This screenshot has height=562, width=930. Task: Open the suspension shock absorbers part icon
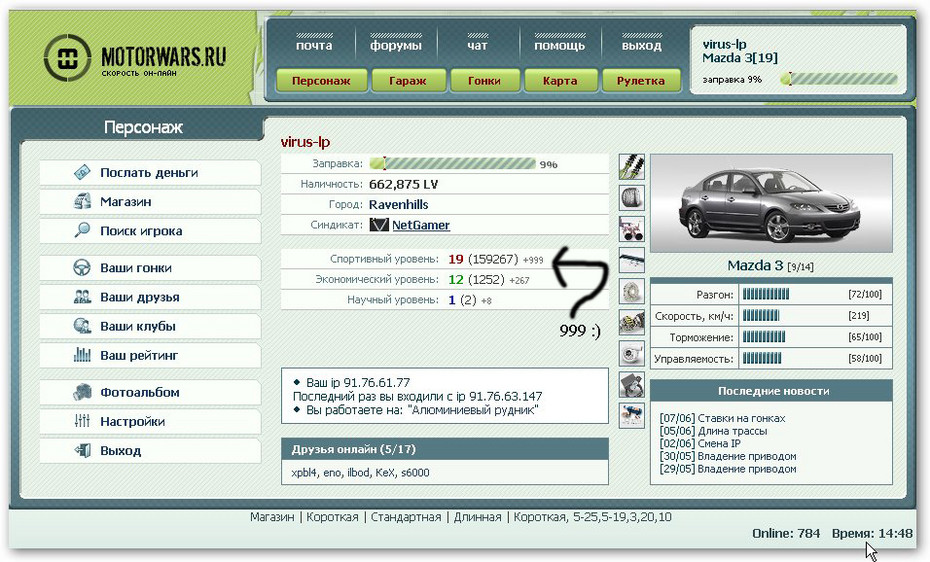point(632,167)
